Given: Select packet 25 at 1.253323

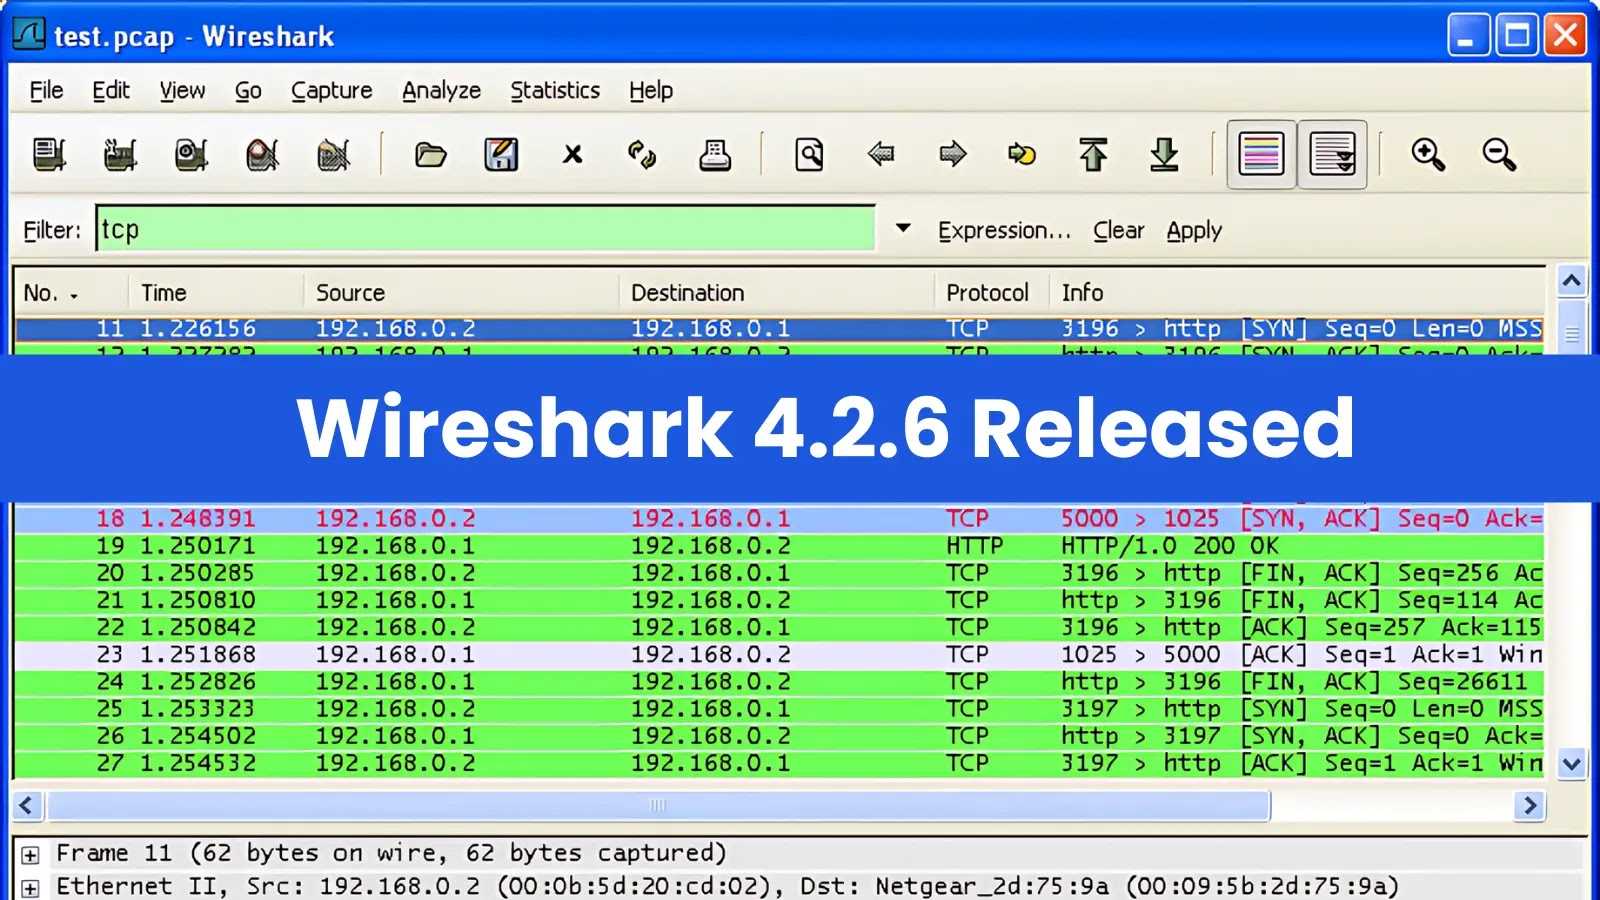Looking at the screenshot, I should pyautogui.click(x=779, y=708).
